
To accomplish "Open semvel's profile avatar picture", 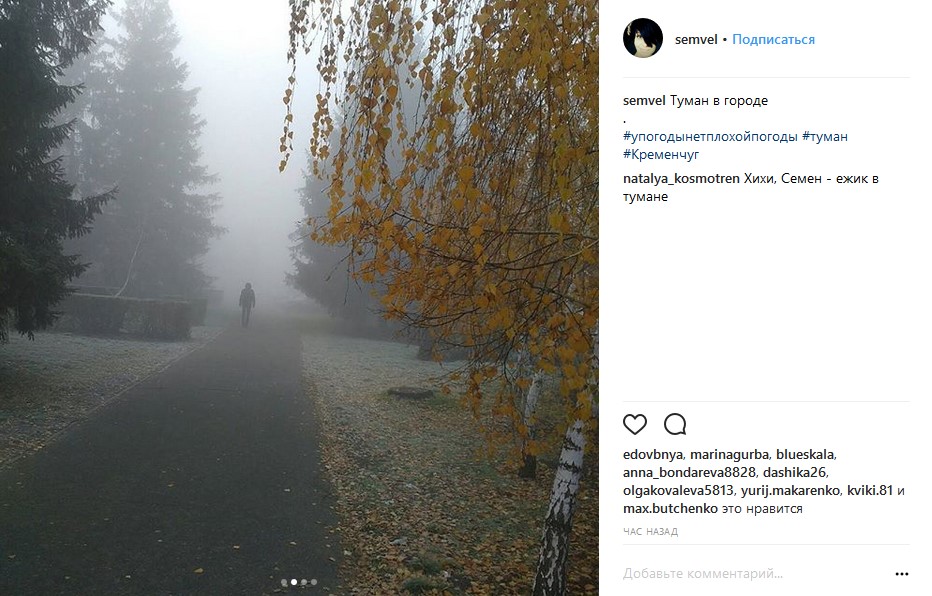I will 643,38.
